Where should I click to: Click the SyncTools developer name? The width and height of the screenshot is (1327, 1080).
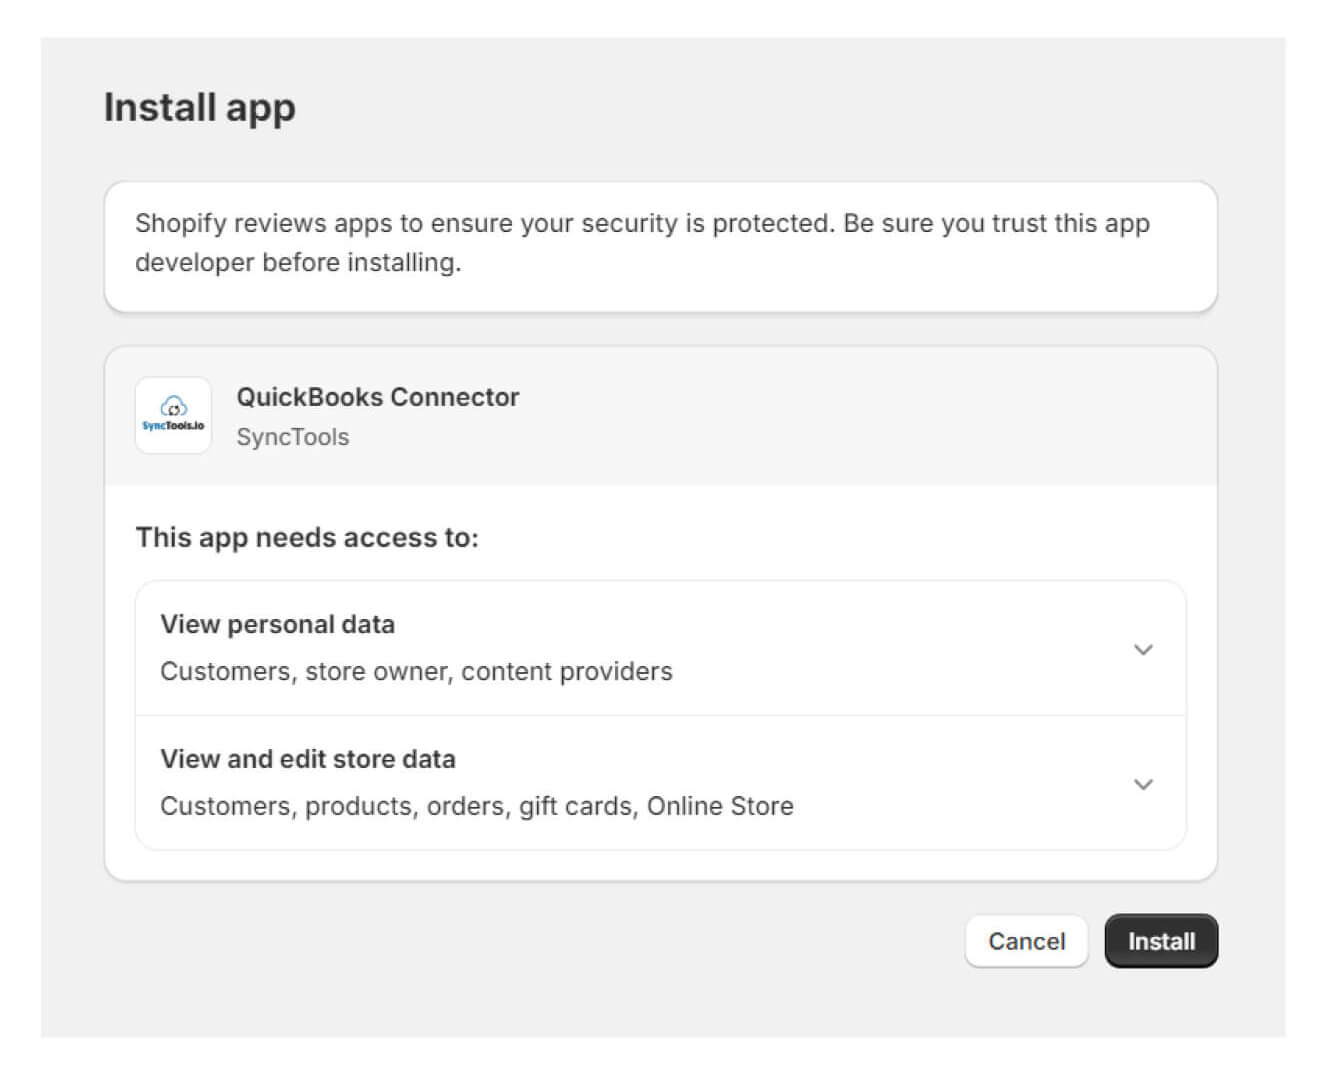(293, 437)
